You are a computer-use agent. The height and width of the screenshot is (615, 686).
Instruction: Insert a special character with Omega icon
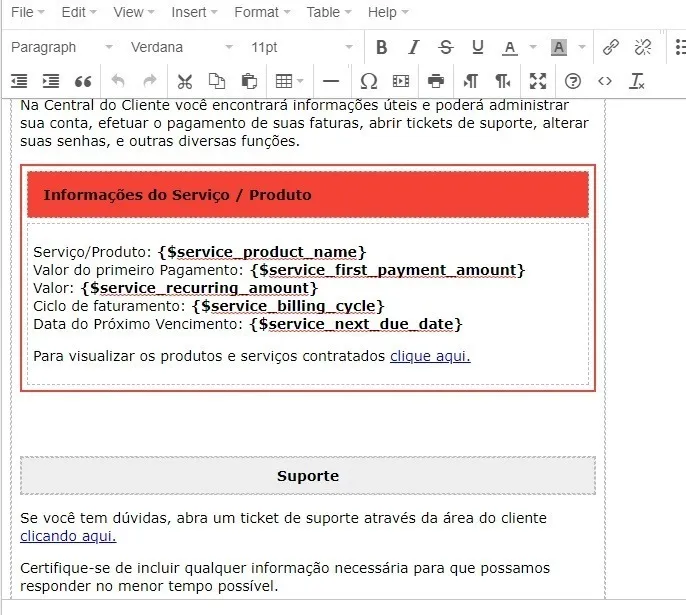tap(368, 81)
